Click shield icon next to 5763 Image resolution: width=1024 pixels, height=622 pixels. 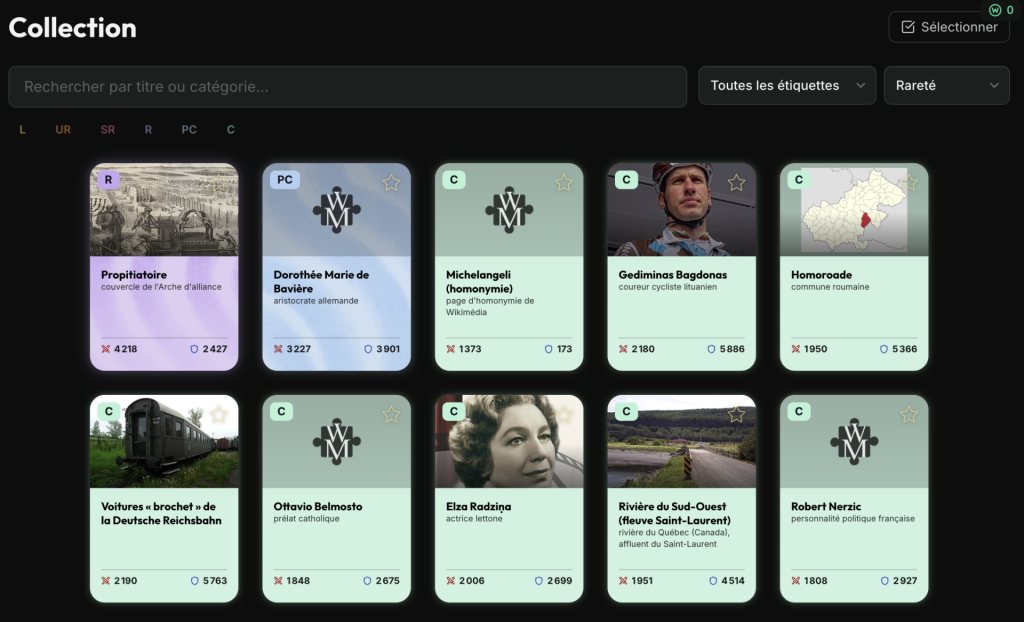[x=194, y=581]
